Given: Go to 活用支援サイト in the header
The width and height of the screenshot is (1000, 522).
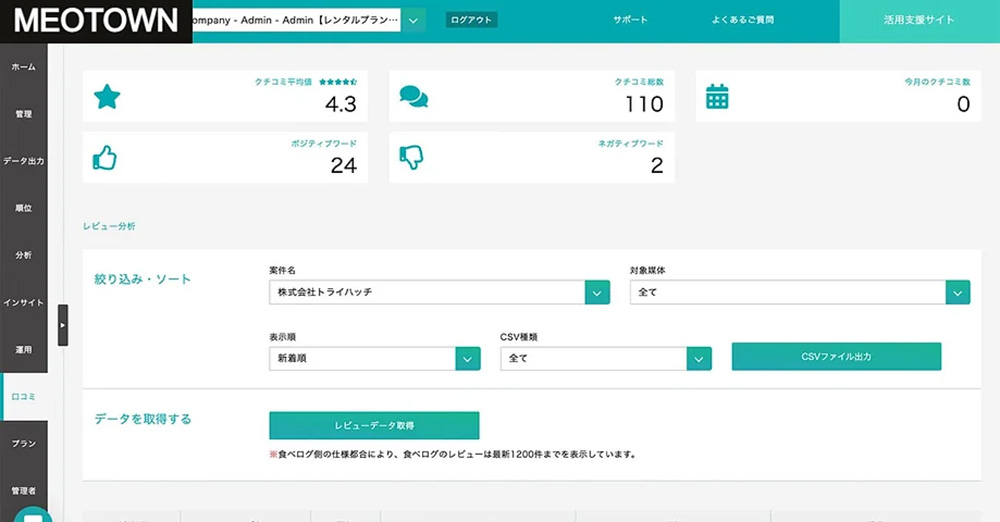Looking at the screenshot, I should 919,20.
